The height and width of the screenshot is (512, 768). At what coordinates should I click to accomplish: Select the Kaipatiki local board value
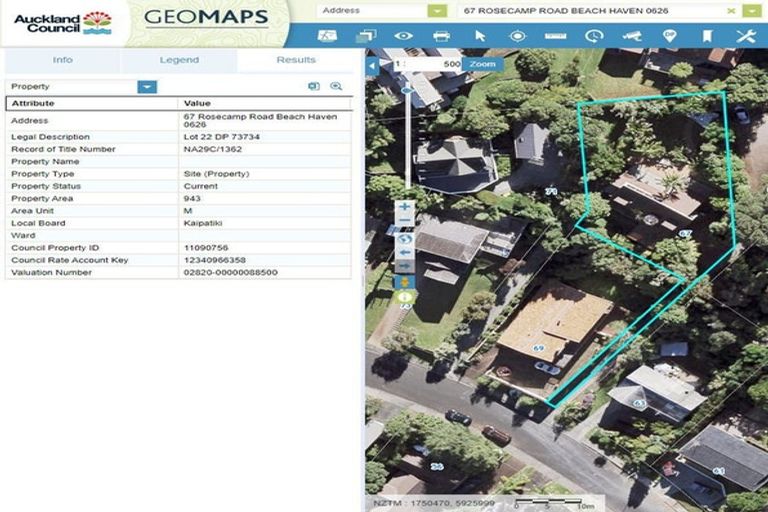click(x=203, y=223)
